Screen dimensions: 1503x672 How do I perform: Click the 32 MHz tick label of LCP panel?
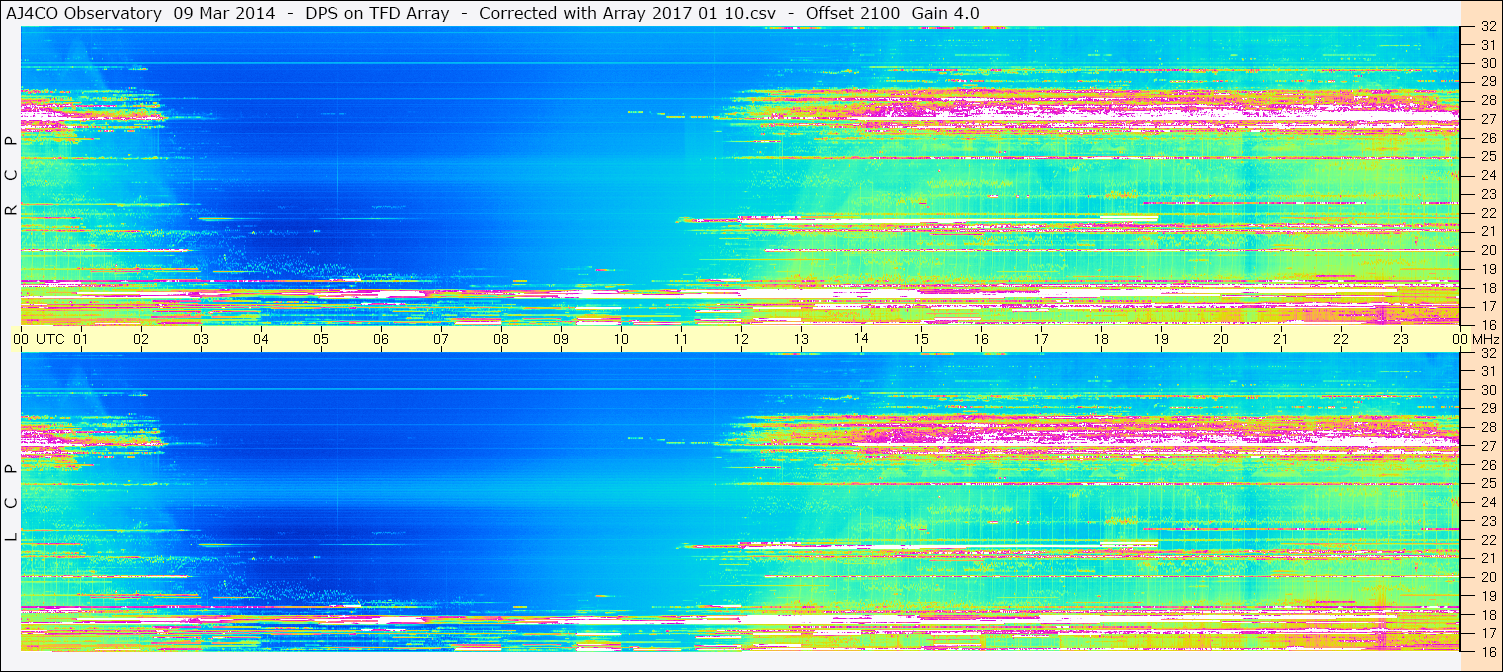(1487, 353)
